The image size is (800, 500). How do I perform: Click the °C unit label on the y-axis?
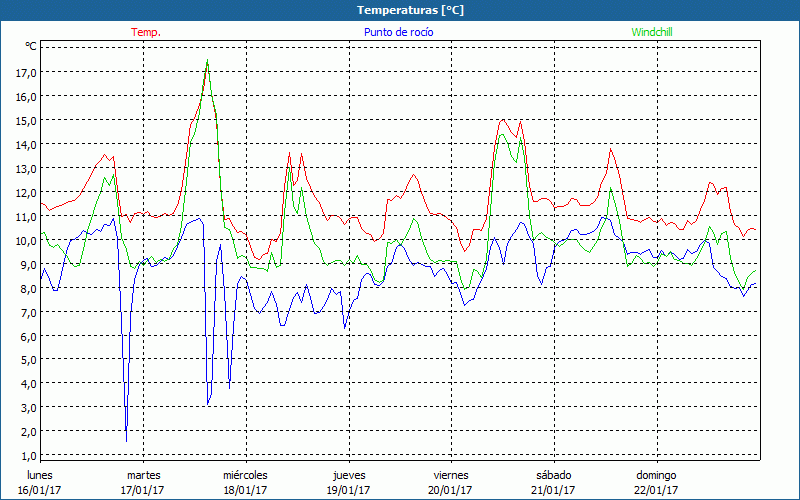(30, 46)
